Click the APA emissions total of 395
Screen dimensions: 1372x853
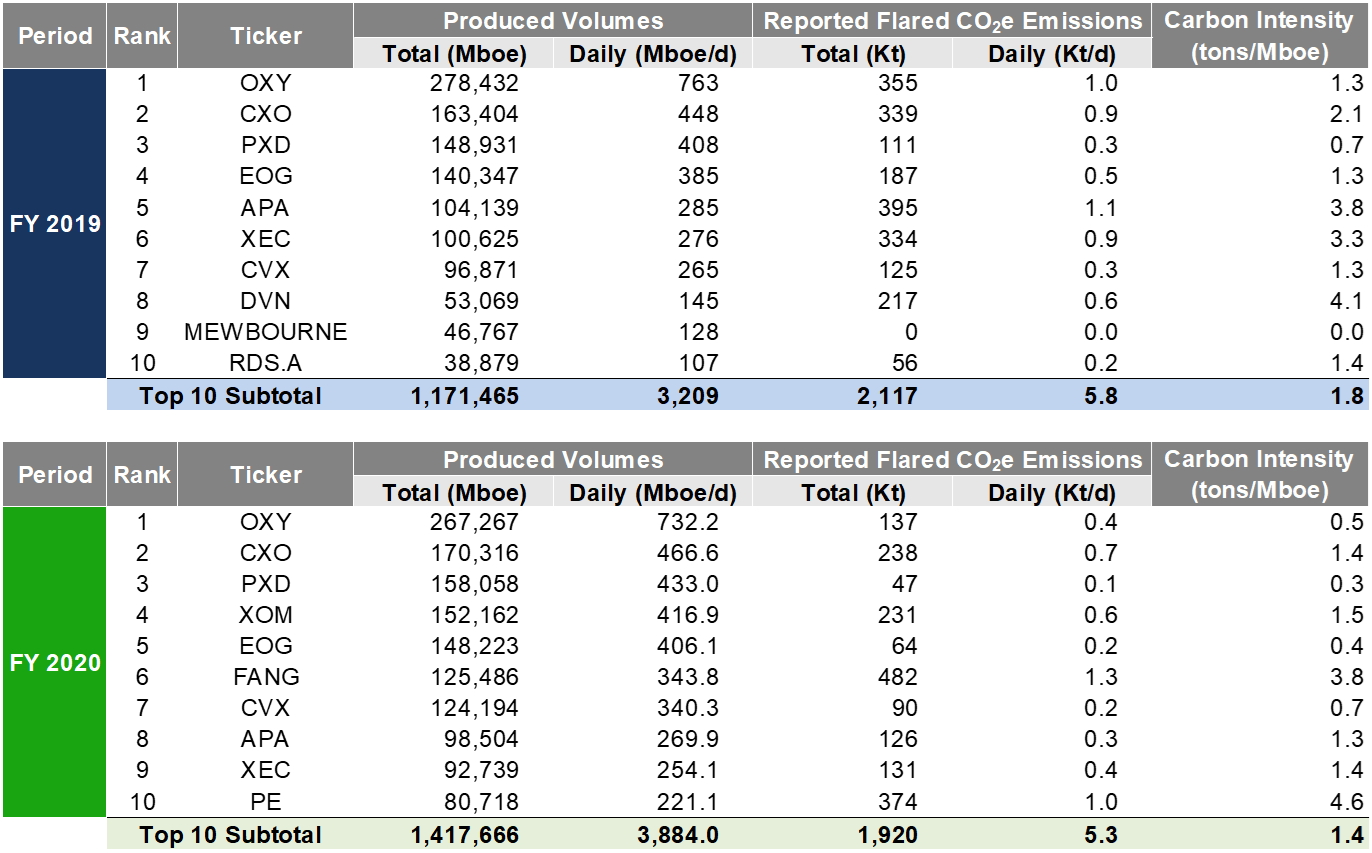pos(897,208)
